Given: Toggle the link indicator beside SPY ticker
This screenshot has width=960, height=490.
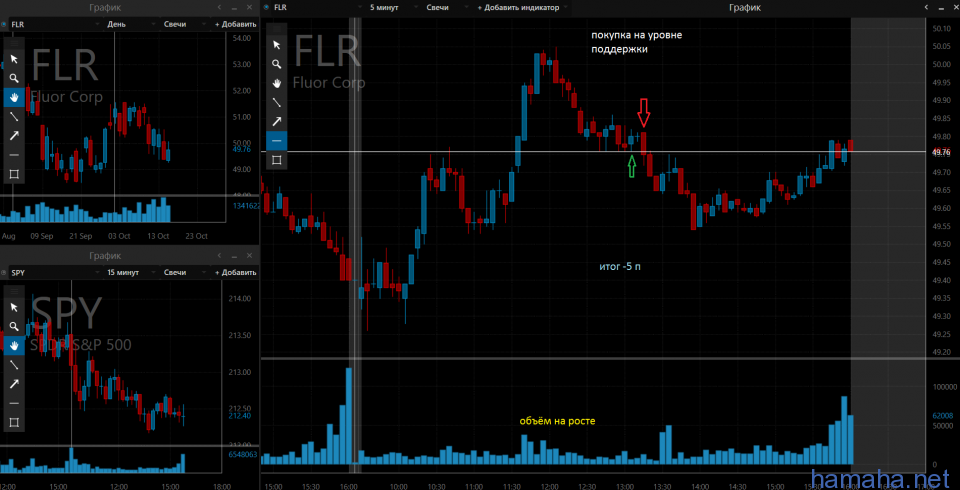Looking at the screenshot, I should click(x=4, y=273).
